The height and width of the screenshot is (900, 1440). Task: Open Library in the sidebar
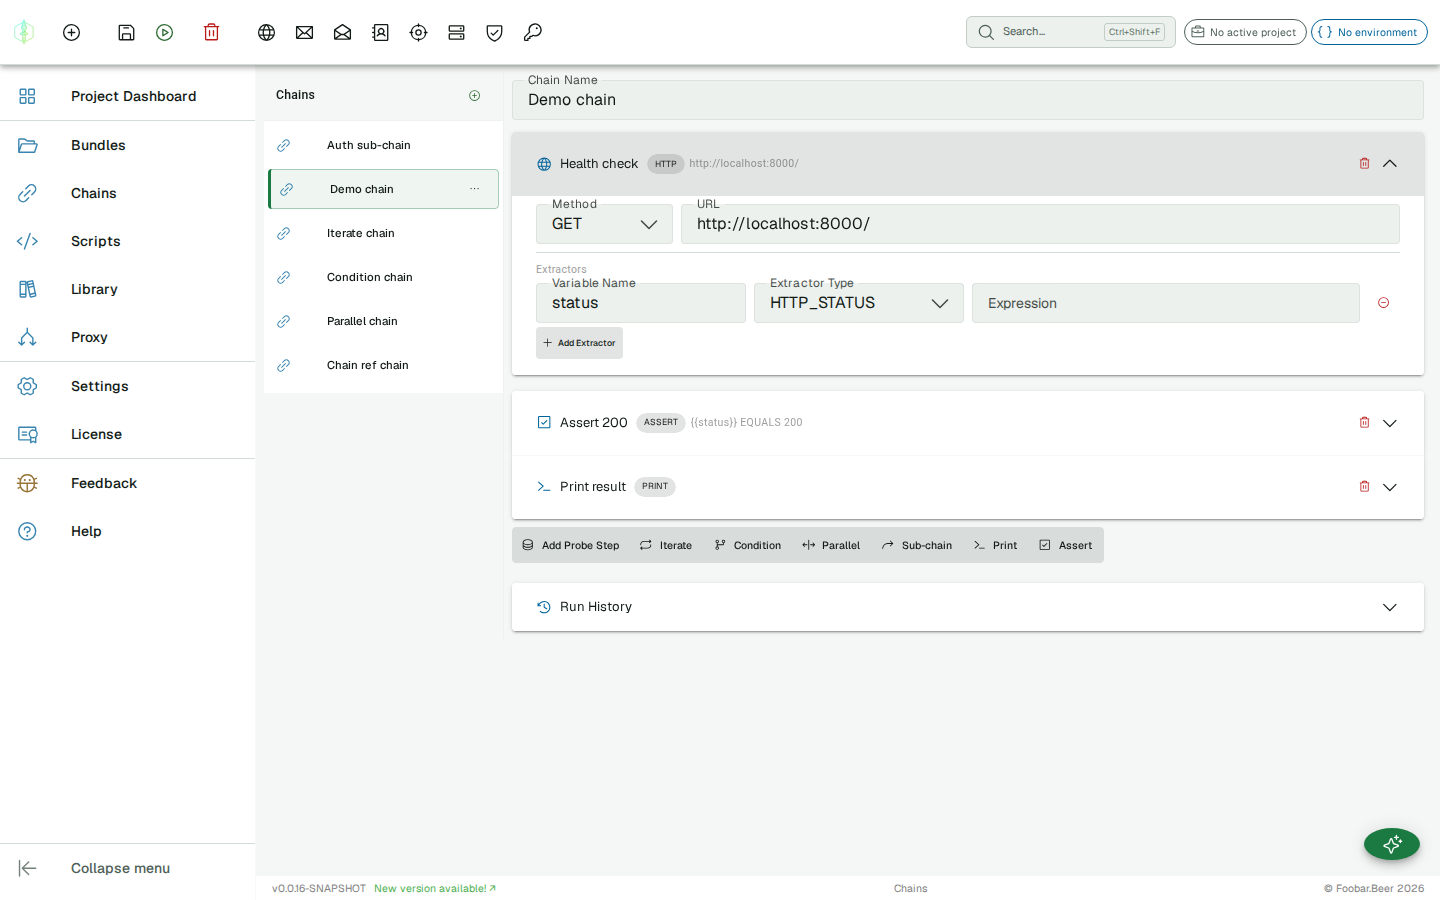[128, 289]
